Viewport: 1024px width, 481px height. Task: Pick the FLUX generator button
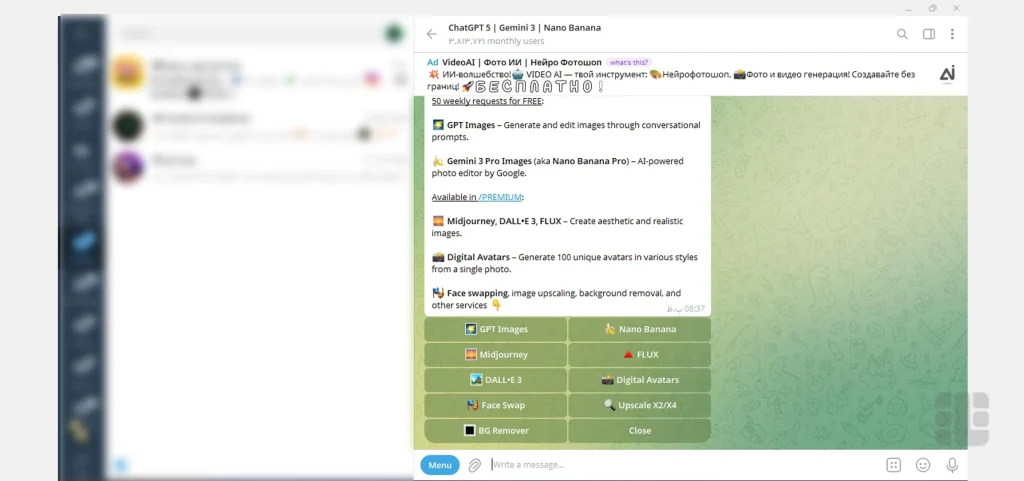[x=639, y=354]
